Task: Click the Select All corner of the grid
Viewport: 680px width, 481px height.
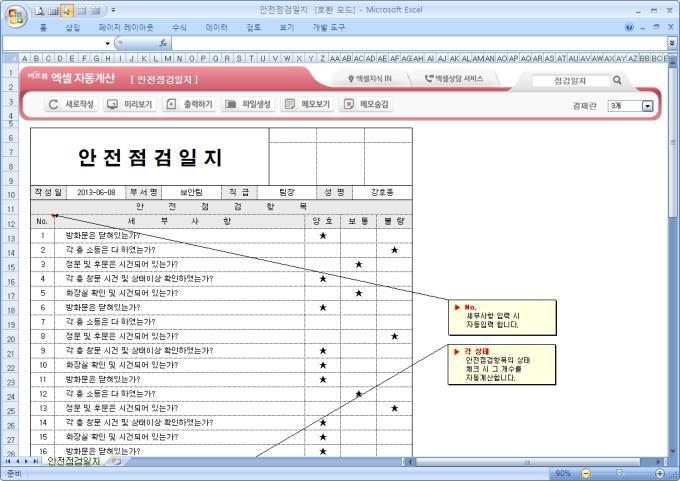Action: tap(10, 58)
